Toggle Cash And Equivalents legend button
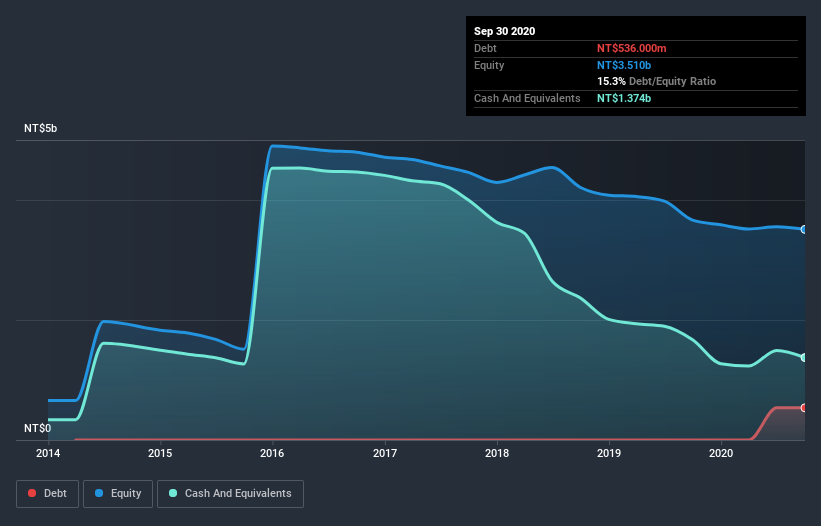The width and height of the screenshot is (821, 526). 230,494
